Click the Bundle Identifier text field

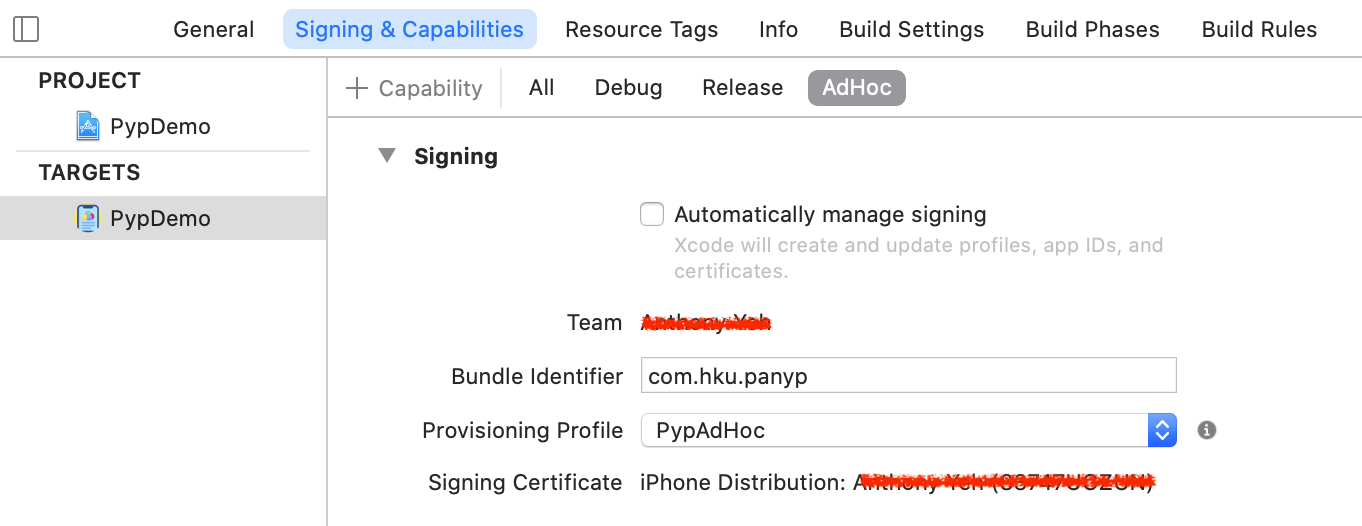[x=908, y=376]
